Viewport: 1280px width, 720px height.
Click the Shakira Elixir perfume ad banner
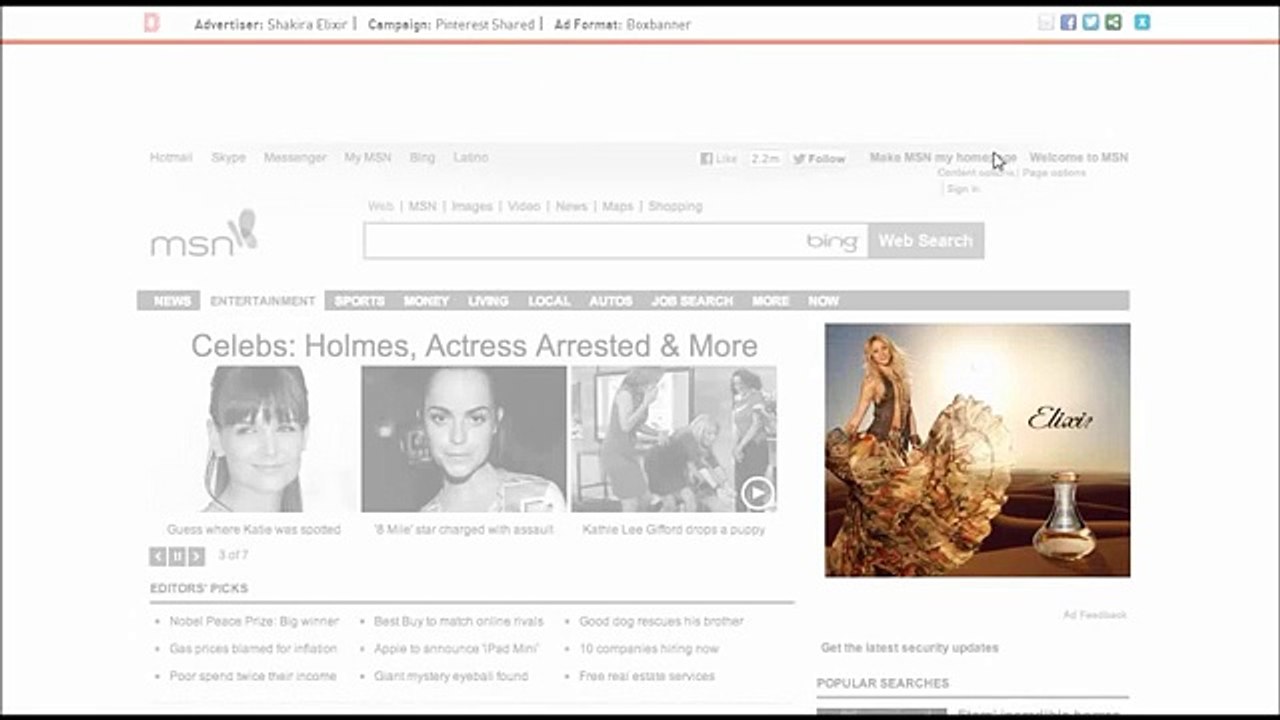click(x=978, y=450)
